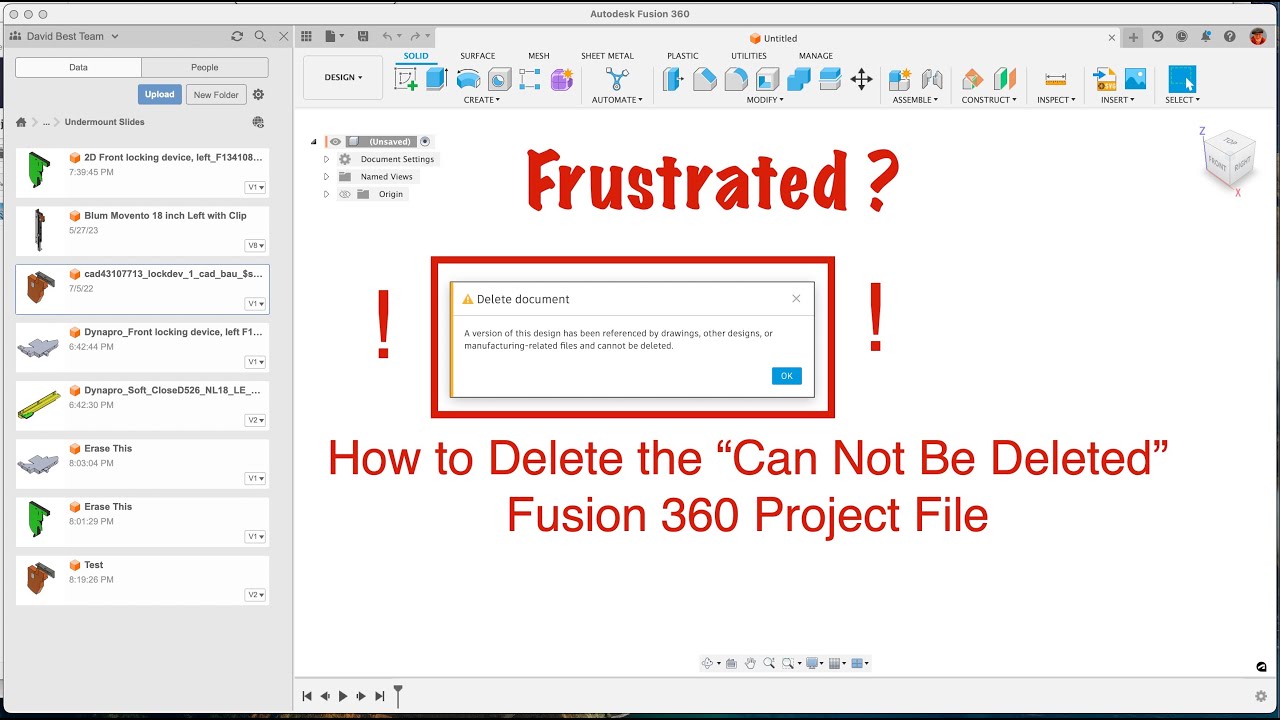Select the New Component tool
Screen dimensions: 1280x720
coord(900,79)
